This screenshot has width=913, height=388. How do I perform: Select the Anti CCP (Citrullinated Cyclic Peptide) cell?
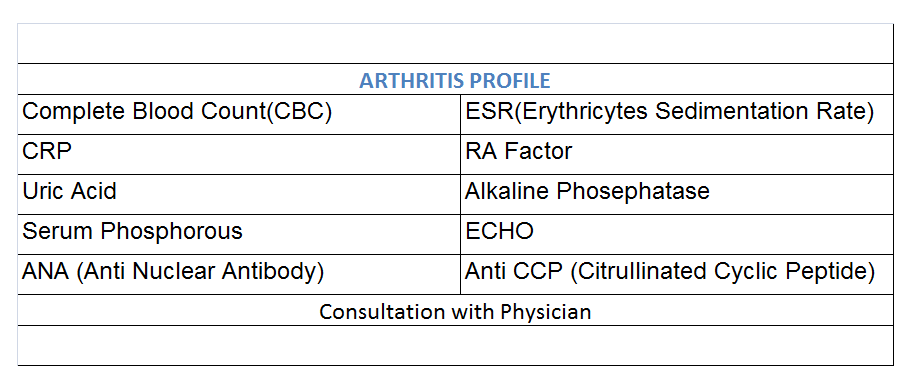677,274
